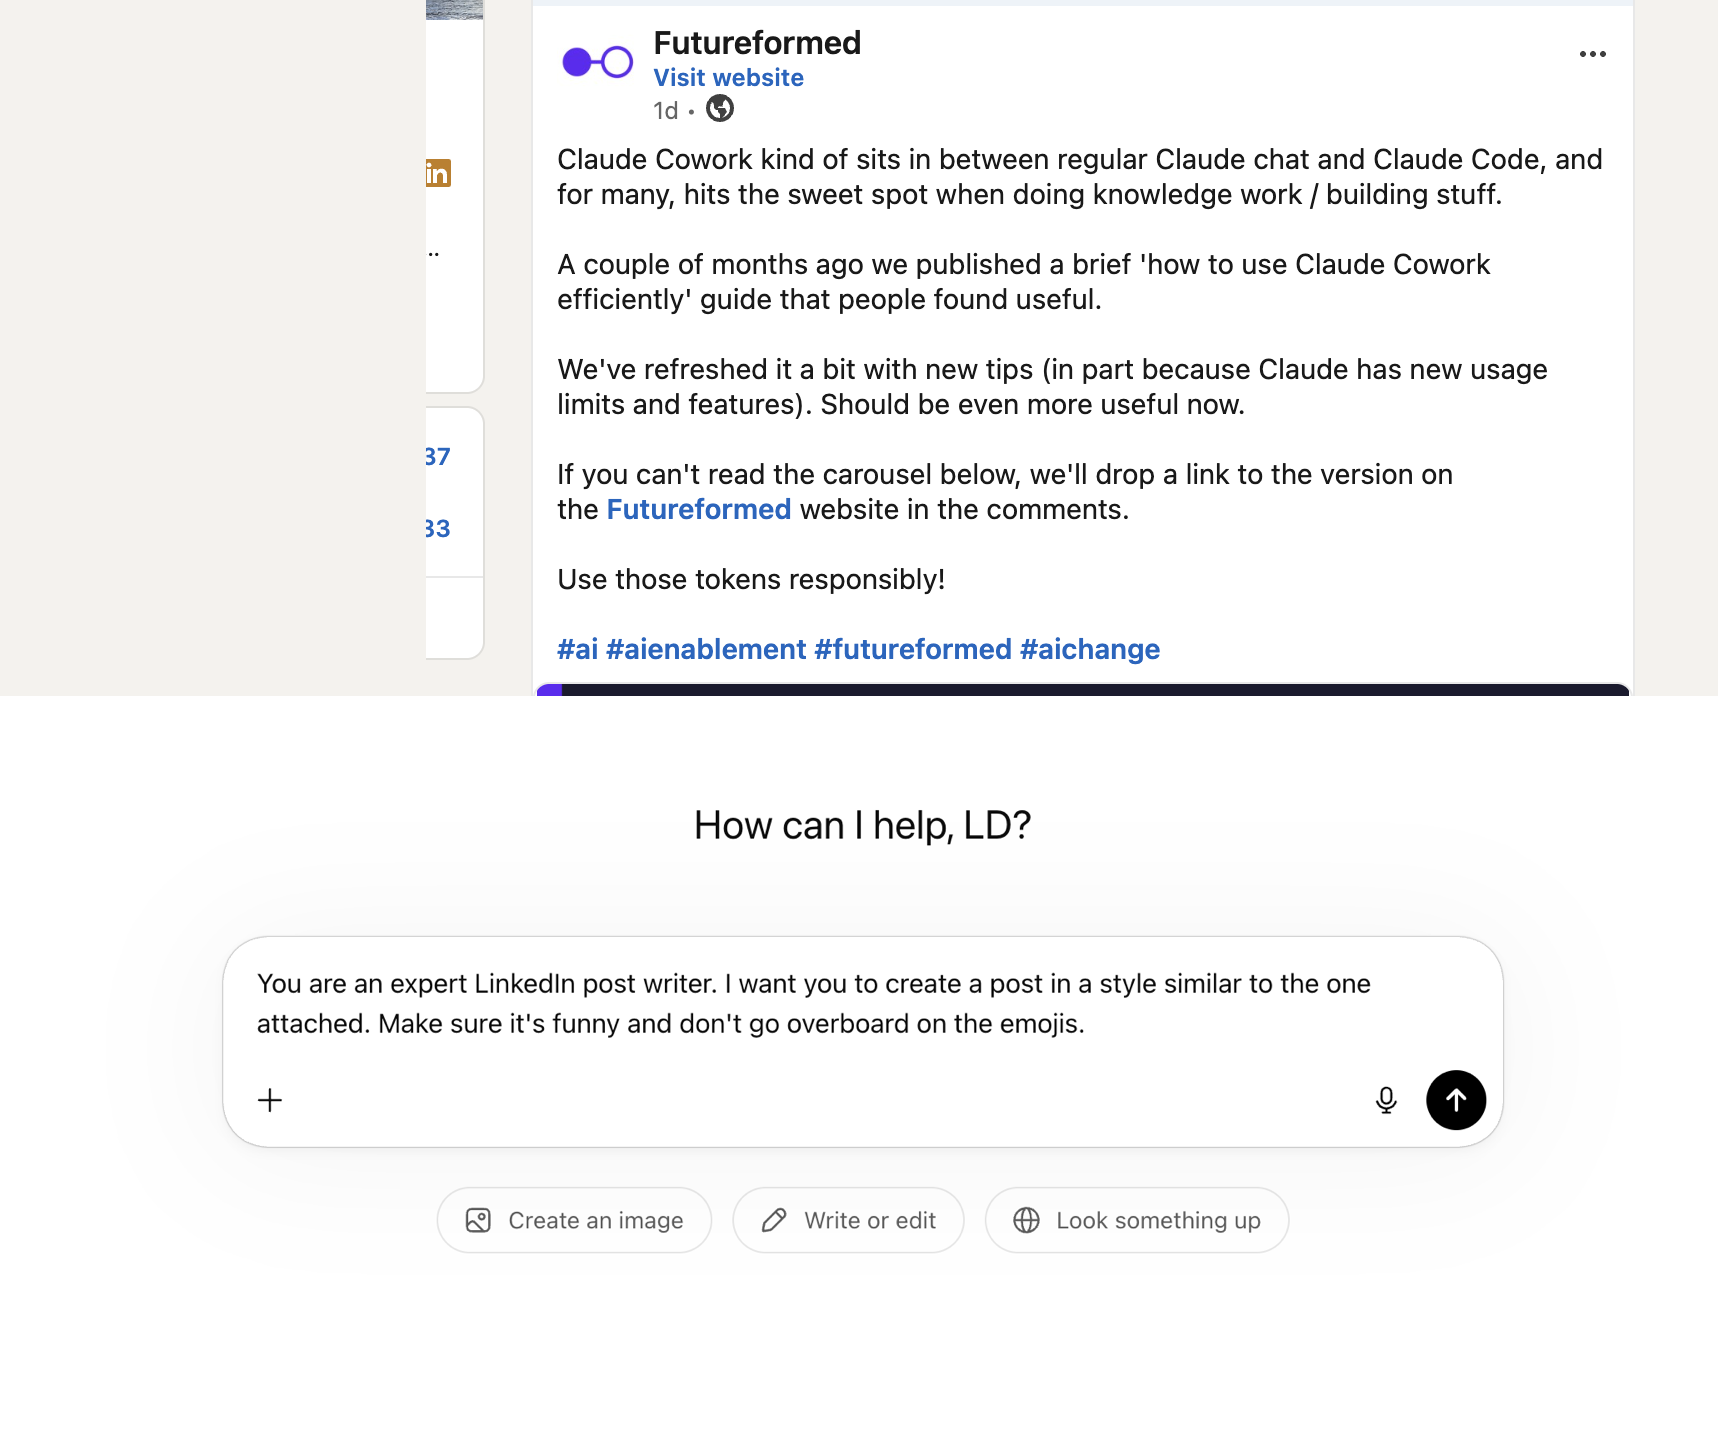
Task: Activate the microphone dictation icon
Action: [1385, 1100]
